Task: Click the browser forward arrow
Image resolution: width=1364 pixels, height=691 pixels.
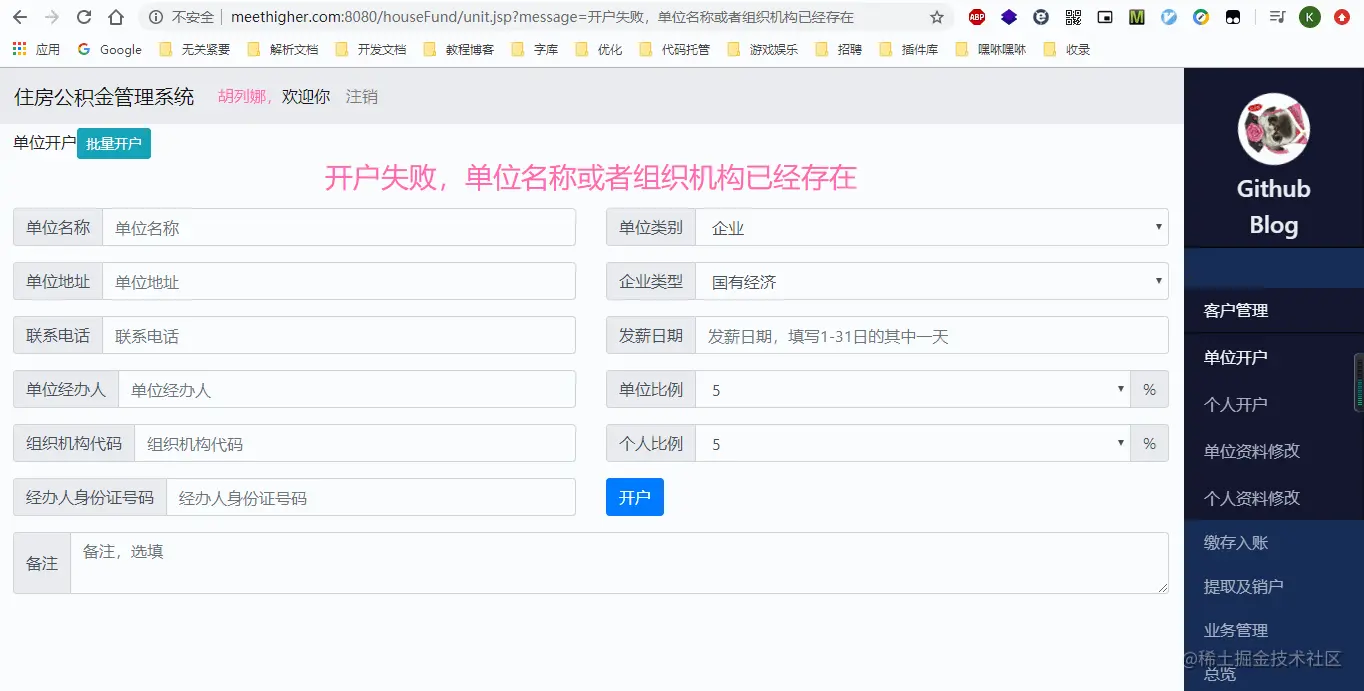Action: [x=52, y=17]
